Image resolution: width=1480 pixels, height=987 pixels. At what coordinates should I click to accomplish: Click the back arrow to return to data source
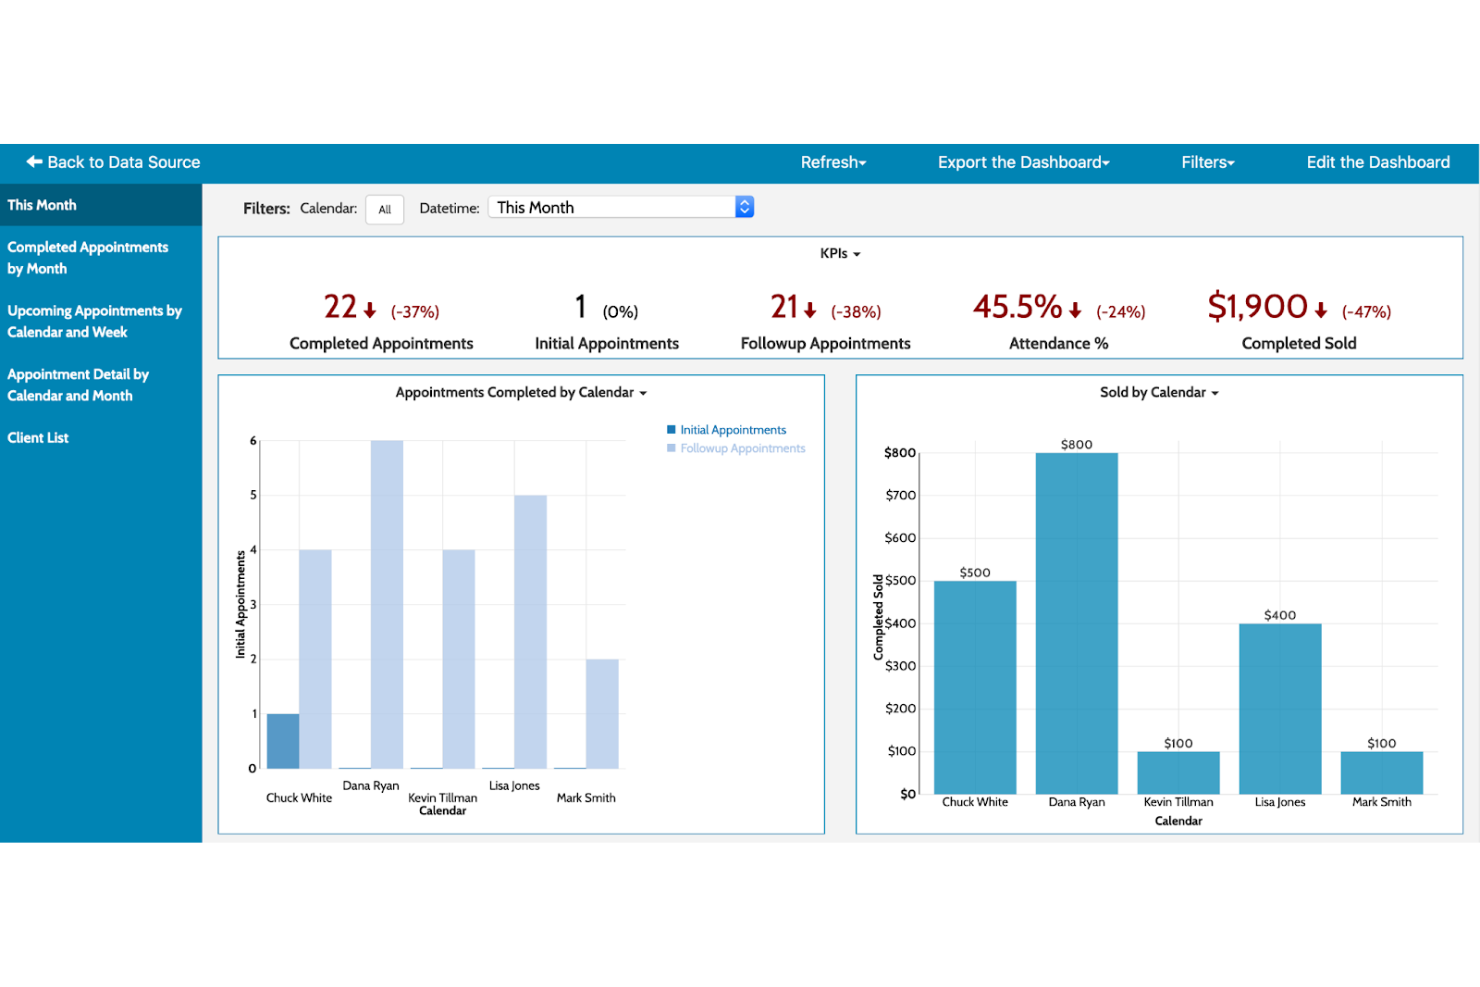pyautogui.click(x=33, y=162)
